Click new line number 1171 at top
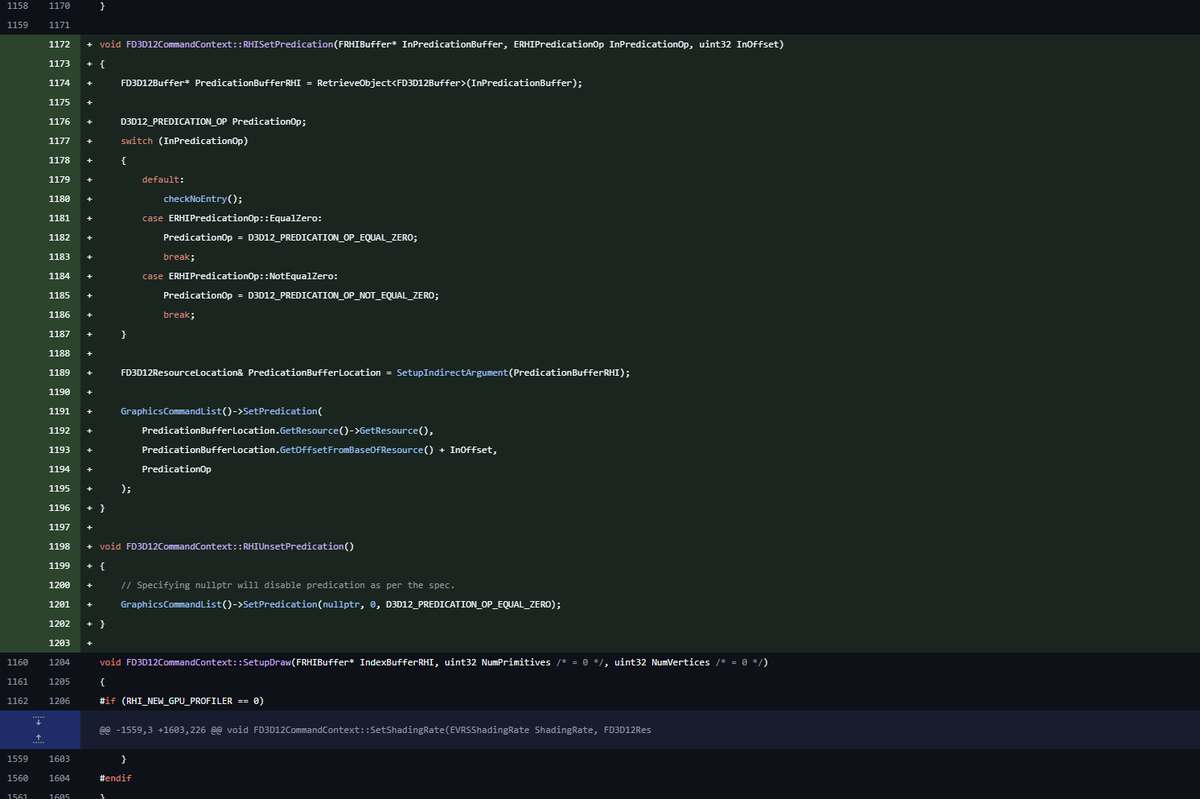1200x799 pixels. coord(59,25)
